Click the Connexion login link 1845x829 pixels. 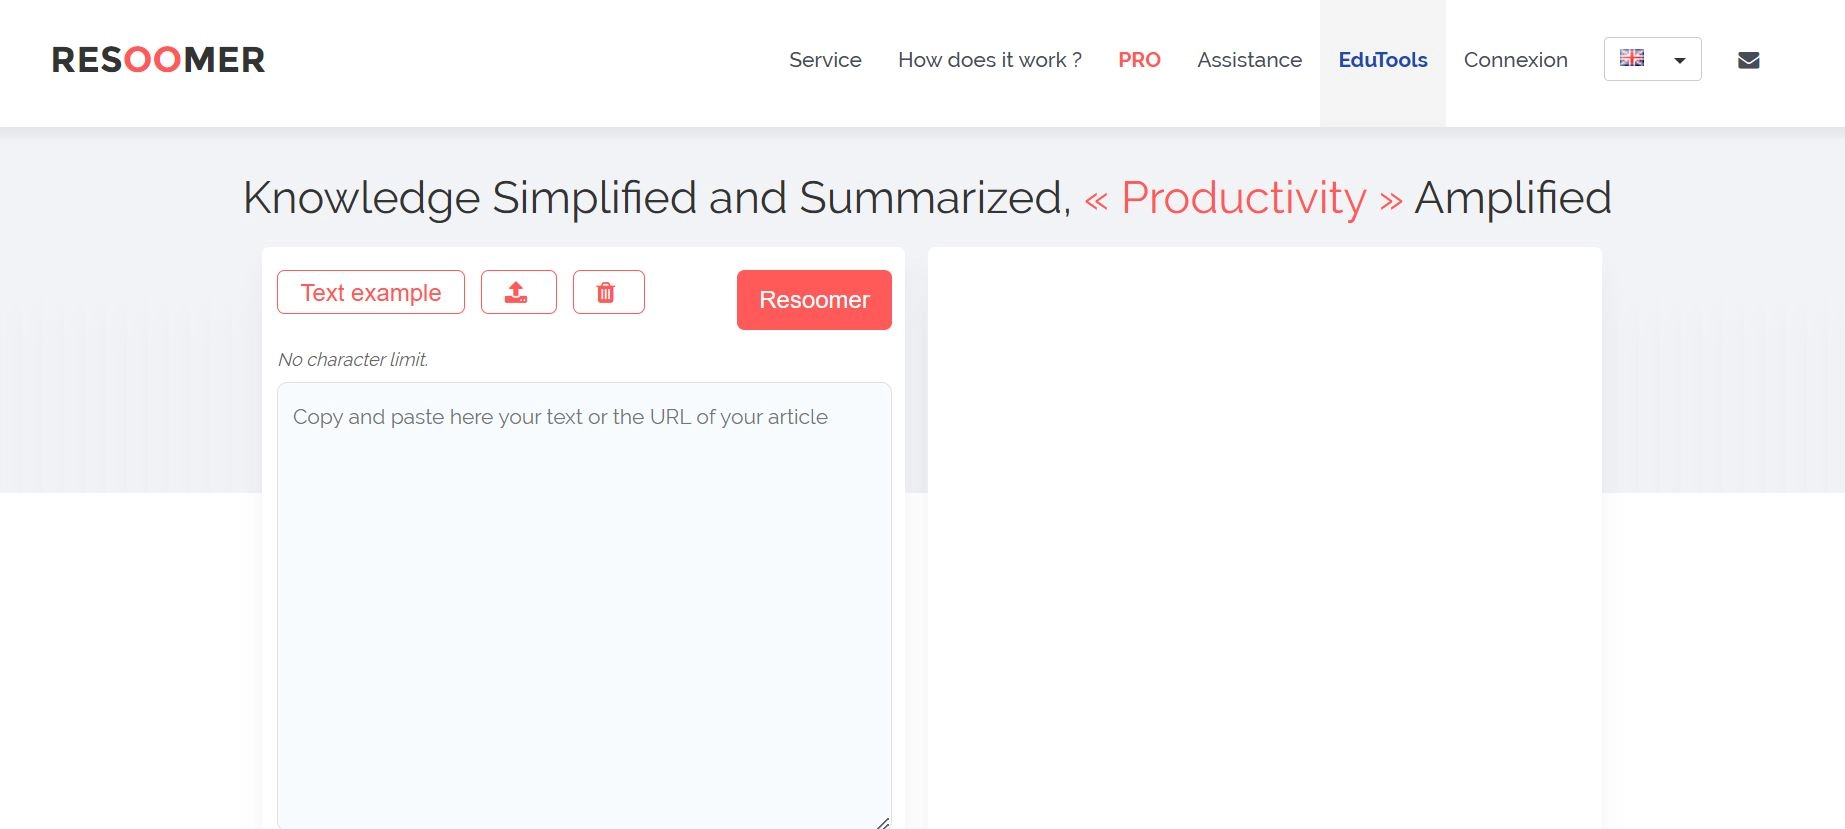point(1515,60)
